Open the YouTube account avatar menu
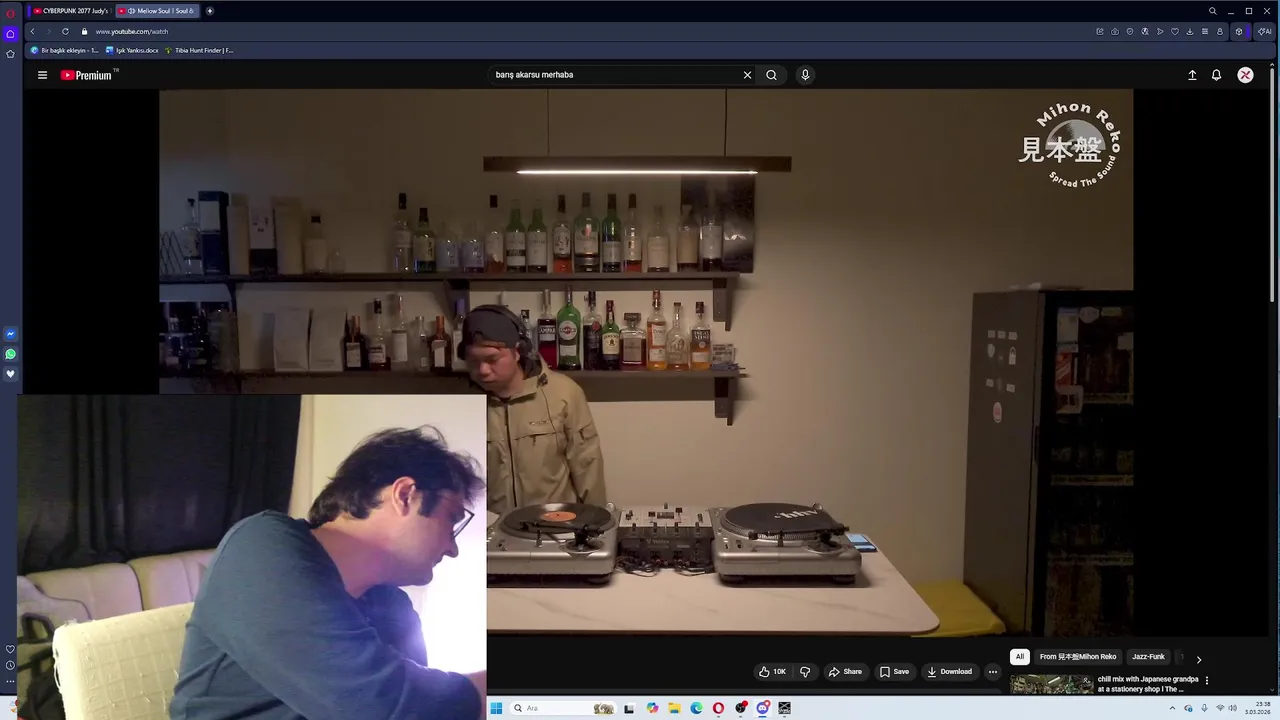The width and height of the screenshot is (1280, 720). [x=1245, y=75]
